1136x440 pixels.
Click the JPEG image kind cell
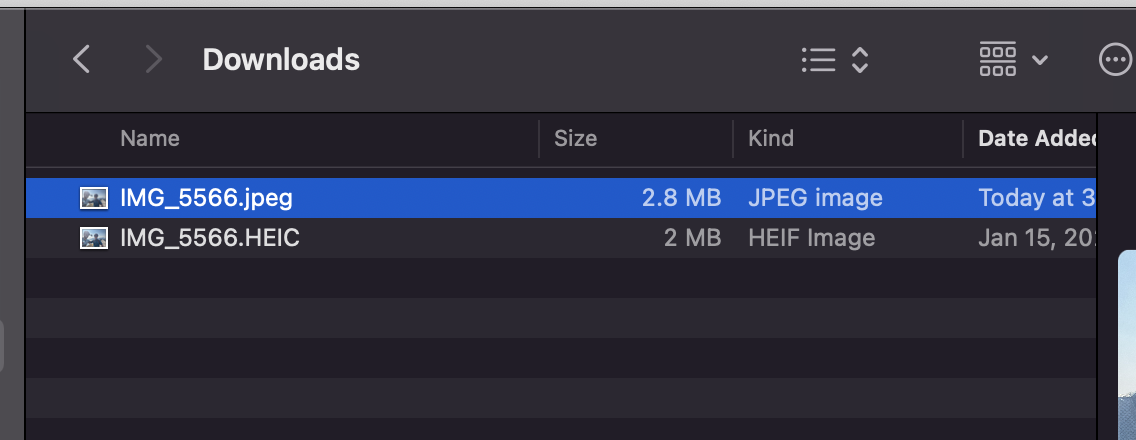815,198
